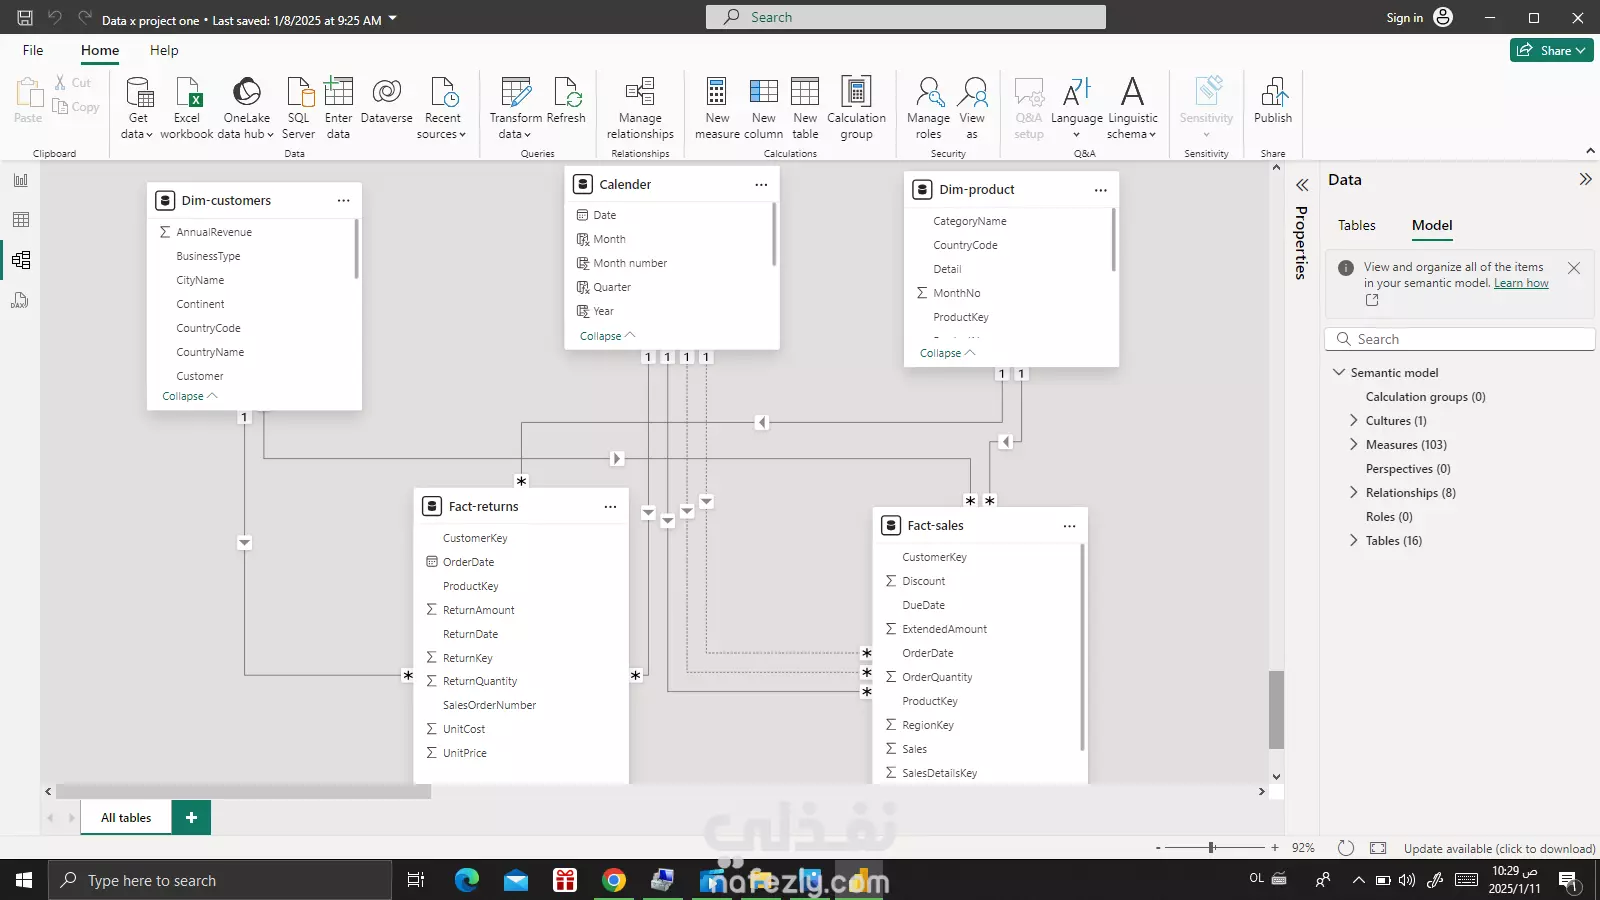This screenshot has width=1600, height=900.
Task: Click the Transform data icon
Action: click(515, 93)
